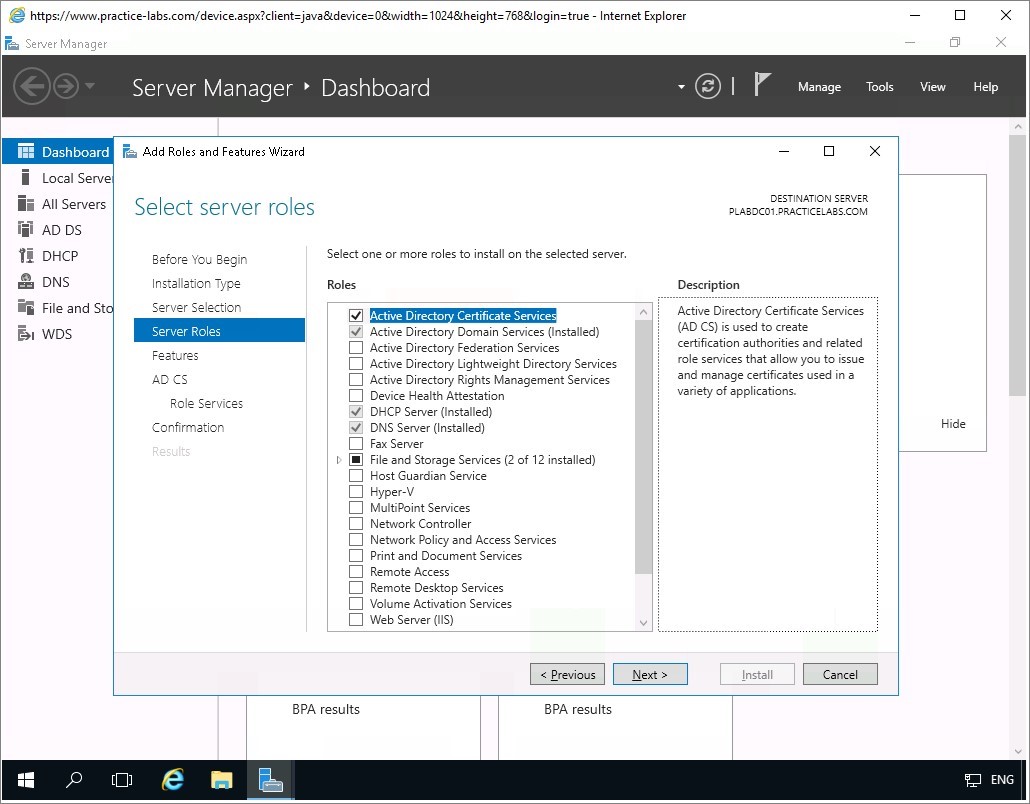Select the All Servers sidebar icon

(26, 204)
